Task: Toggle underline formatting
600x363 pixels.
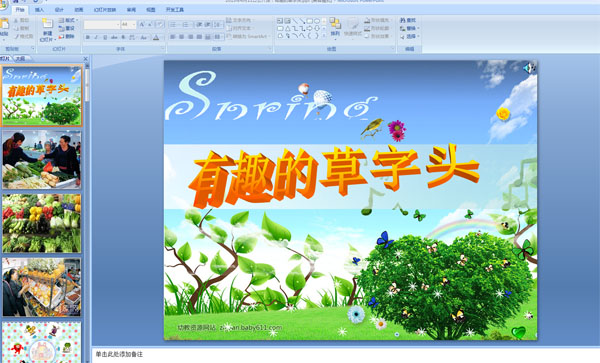Action: coord(105,37)
